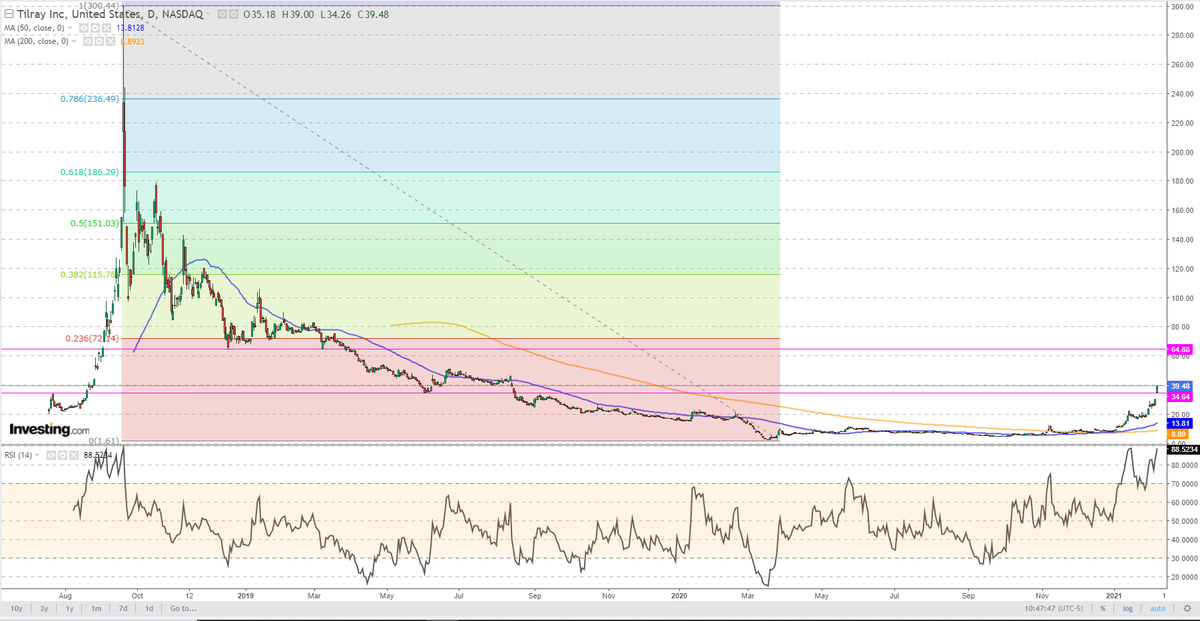
Task: Select the 0.618(186.29) Fibonacci level label
Action: coord(89,172)
